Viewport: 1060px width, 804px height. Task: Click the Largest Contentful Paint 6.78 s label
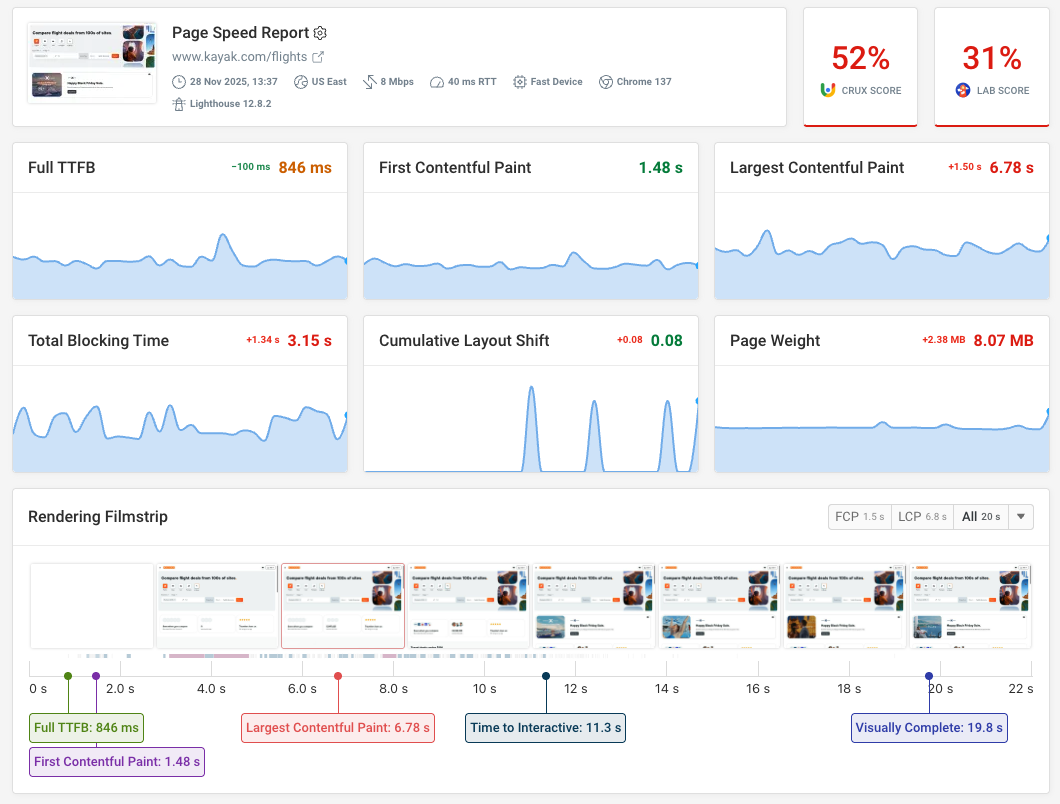click(x=337, y=728)
